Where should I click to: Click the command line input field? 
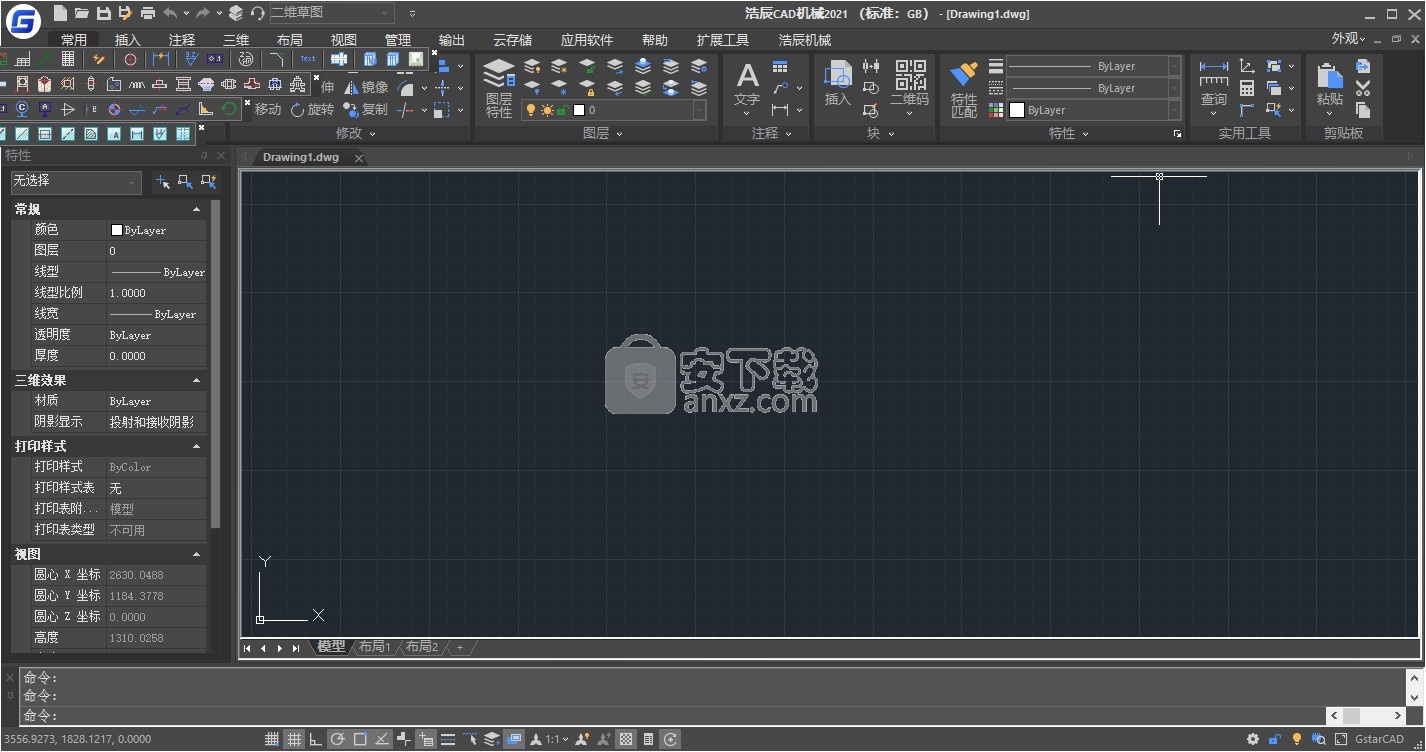click(672, 716)
